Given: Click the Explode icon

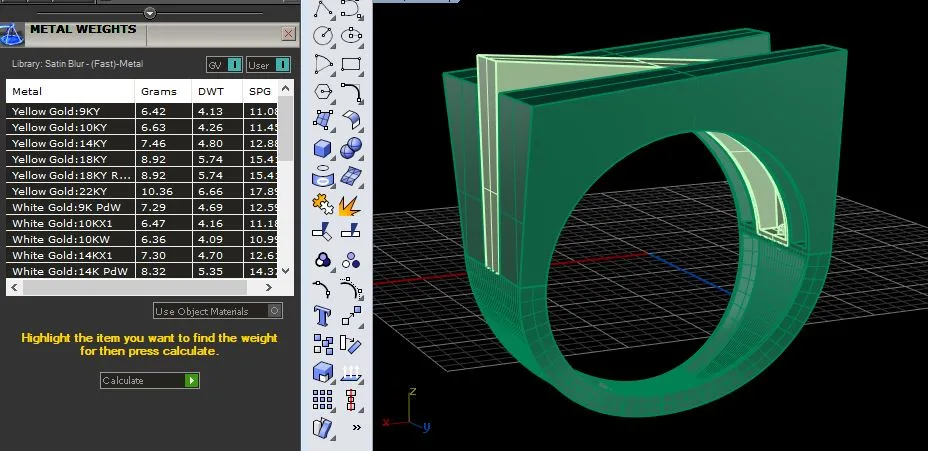Looking at the screenshot, I should [x=350, y=205].
